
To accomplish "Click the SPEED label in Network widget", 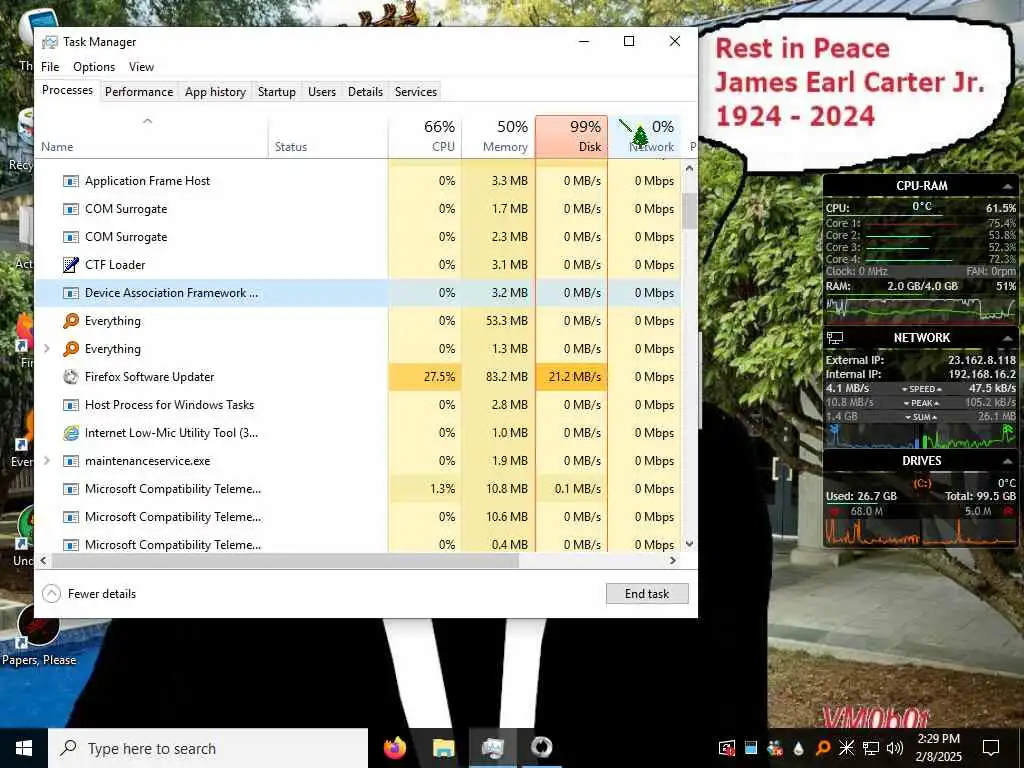I will (x=921, y=389).
